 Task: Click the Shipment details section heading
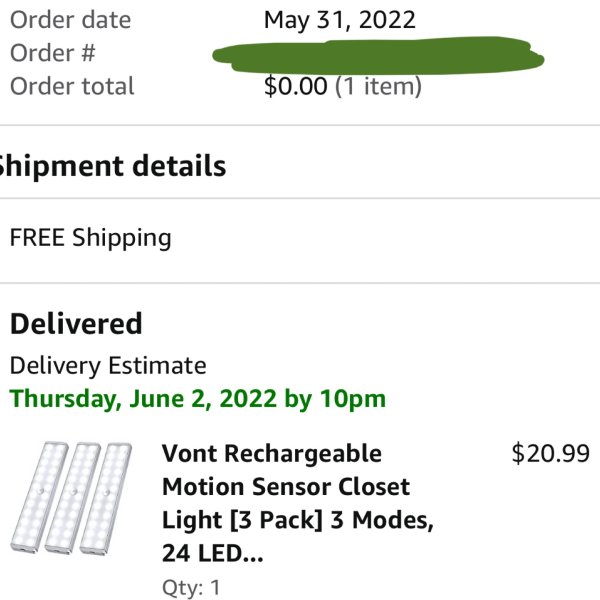click(112, 166)
